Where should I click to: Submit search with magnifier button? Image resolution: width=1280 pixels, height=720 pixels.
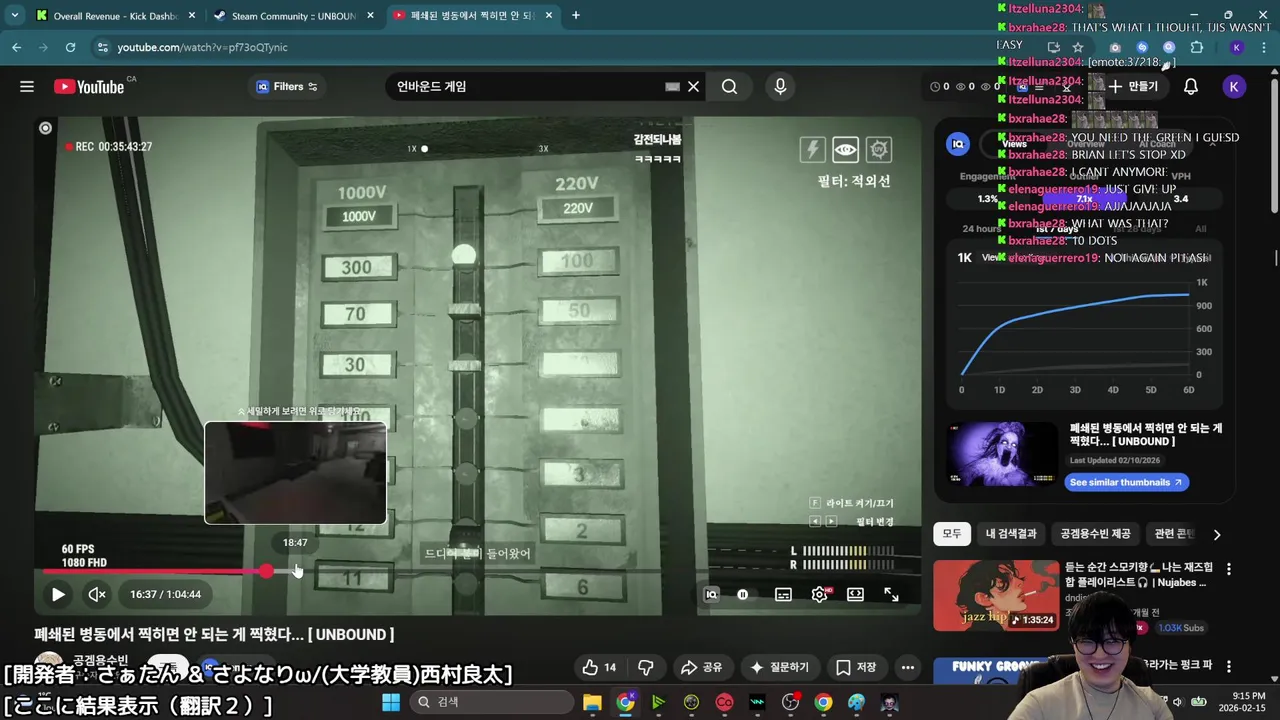729,87
